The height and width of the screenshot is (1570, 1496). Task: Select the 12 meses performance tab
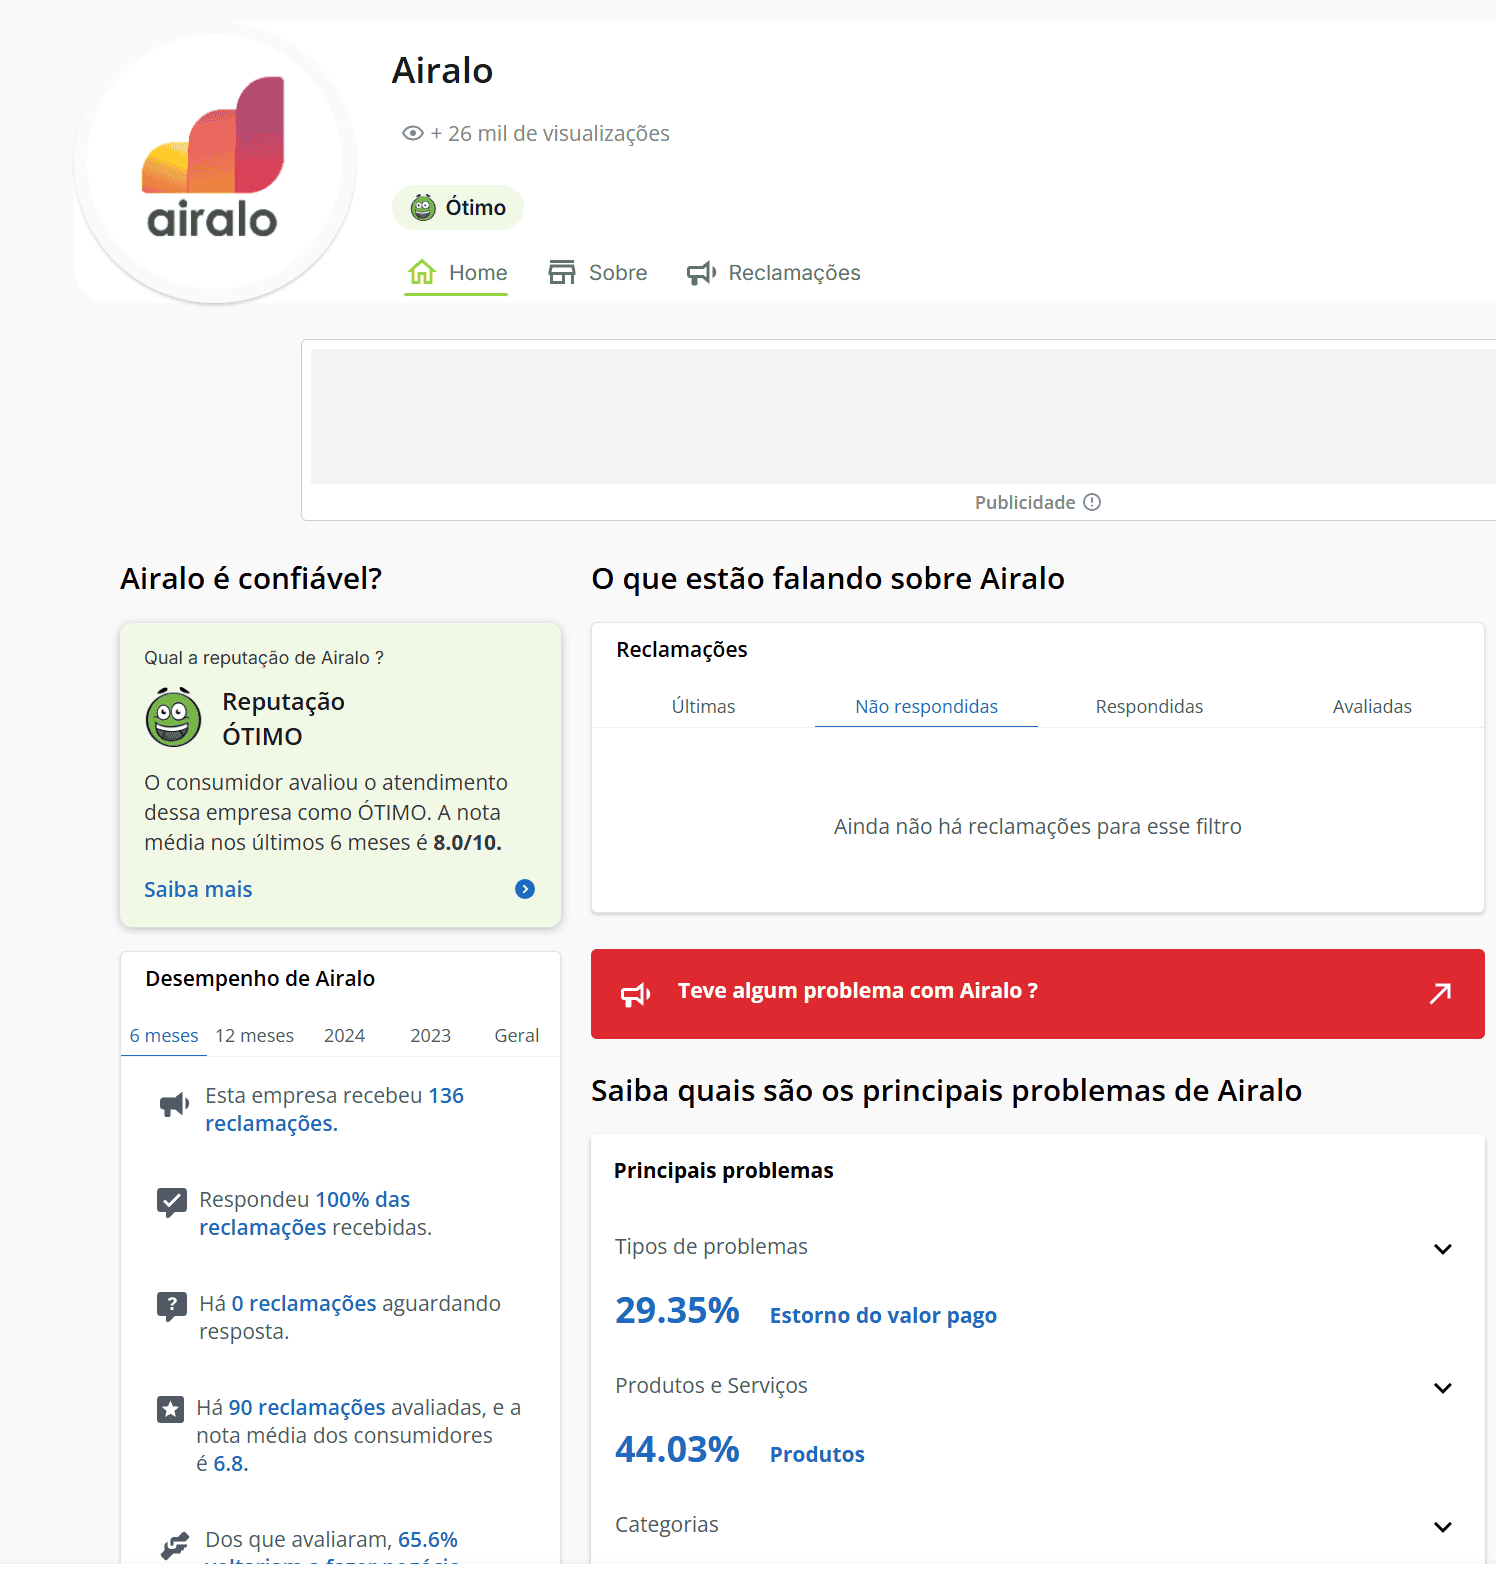click(255, 1035)
